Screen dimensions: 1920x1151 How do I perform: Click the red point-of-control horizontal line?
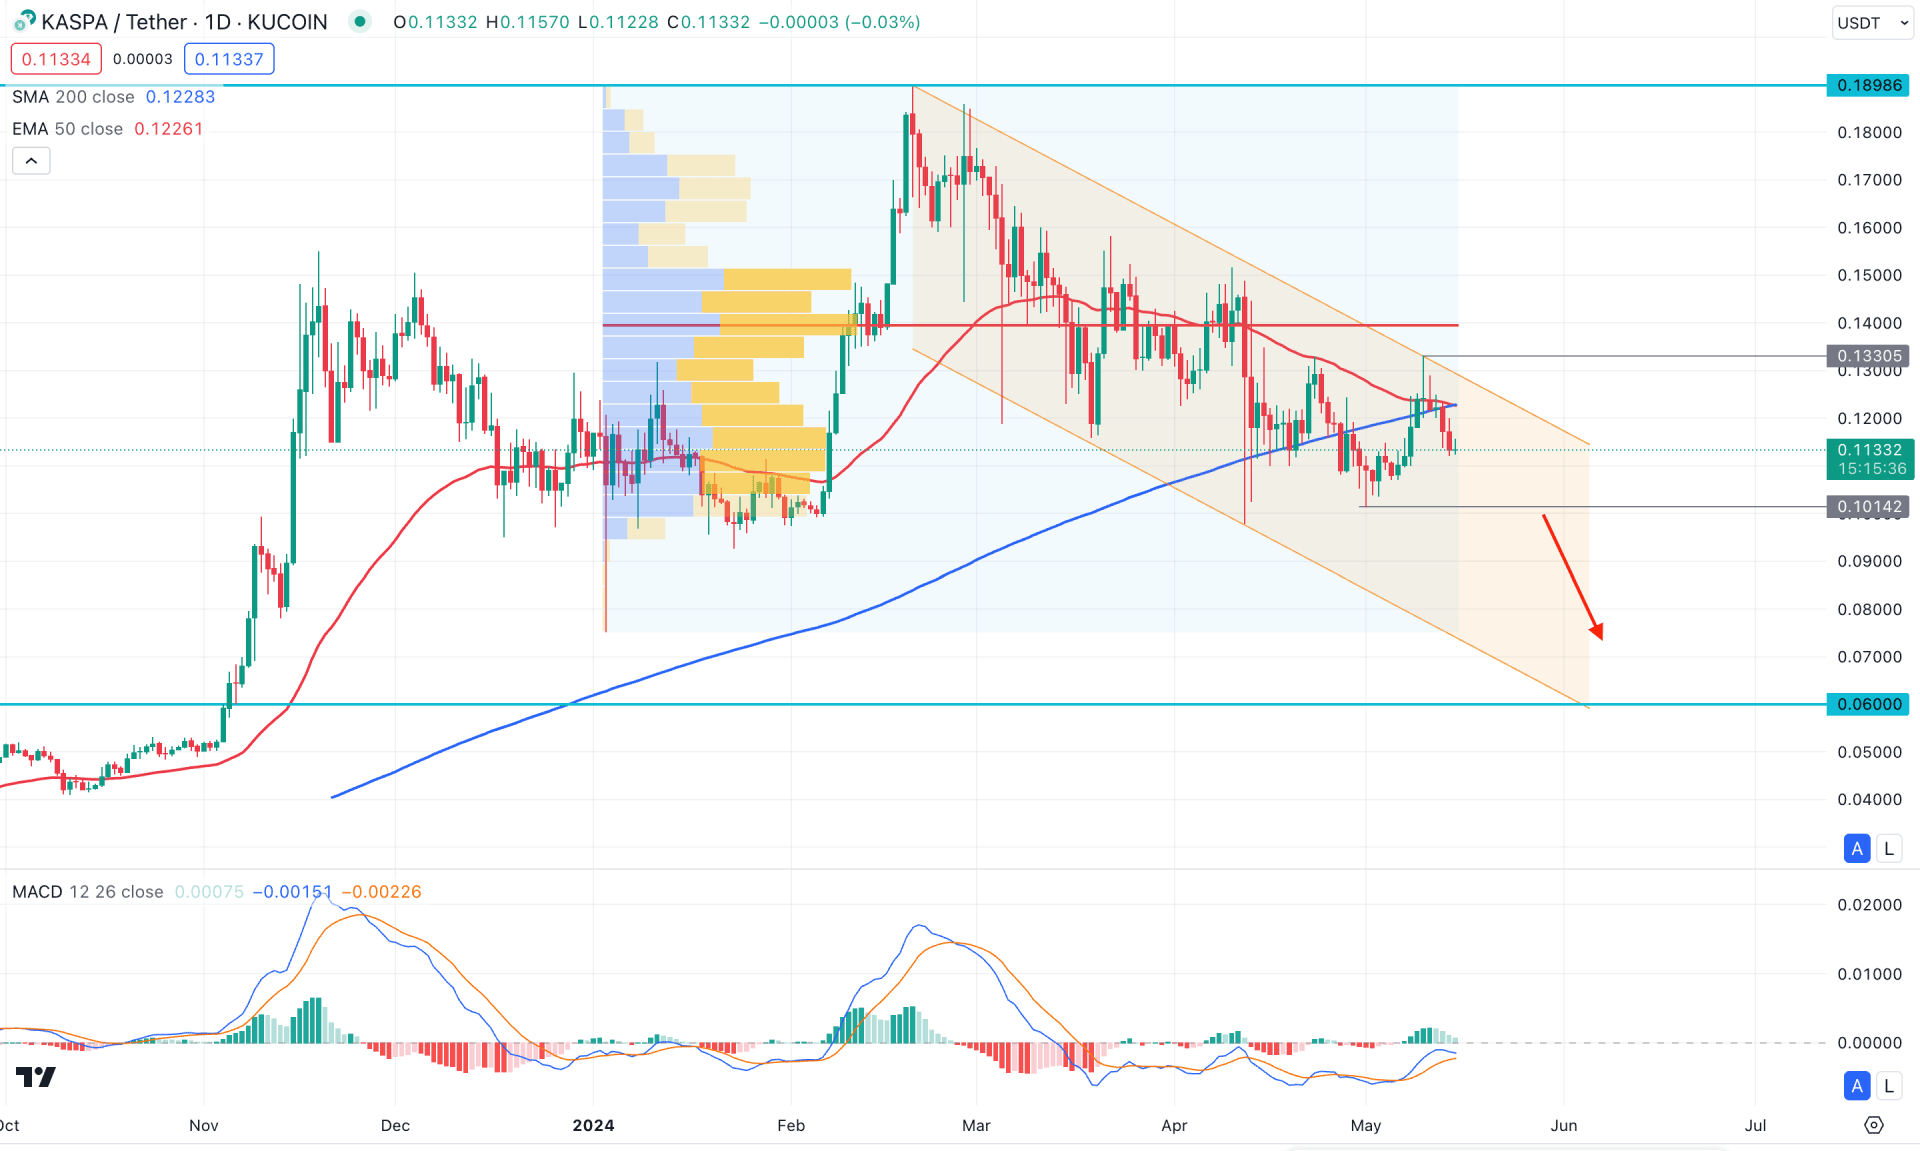pyautogui.click(x=1030, y=325)
